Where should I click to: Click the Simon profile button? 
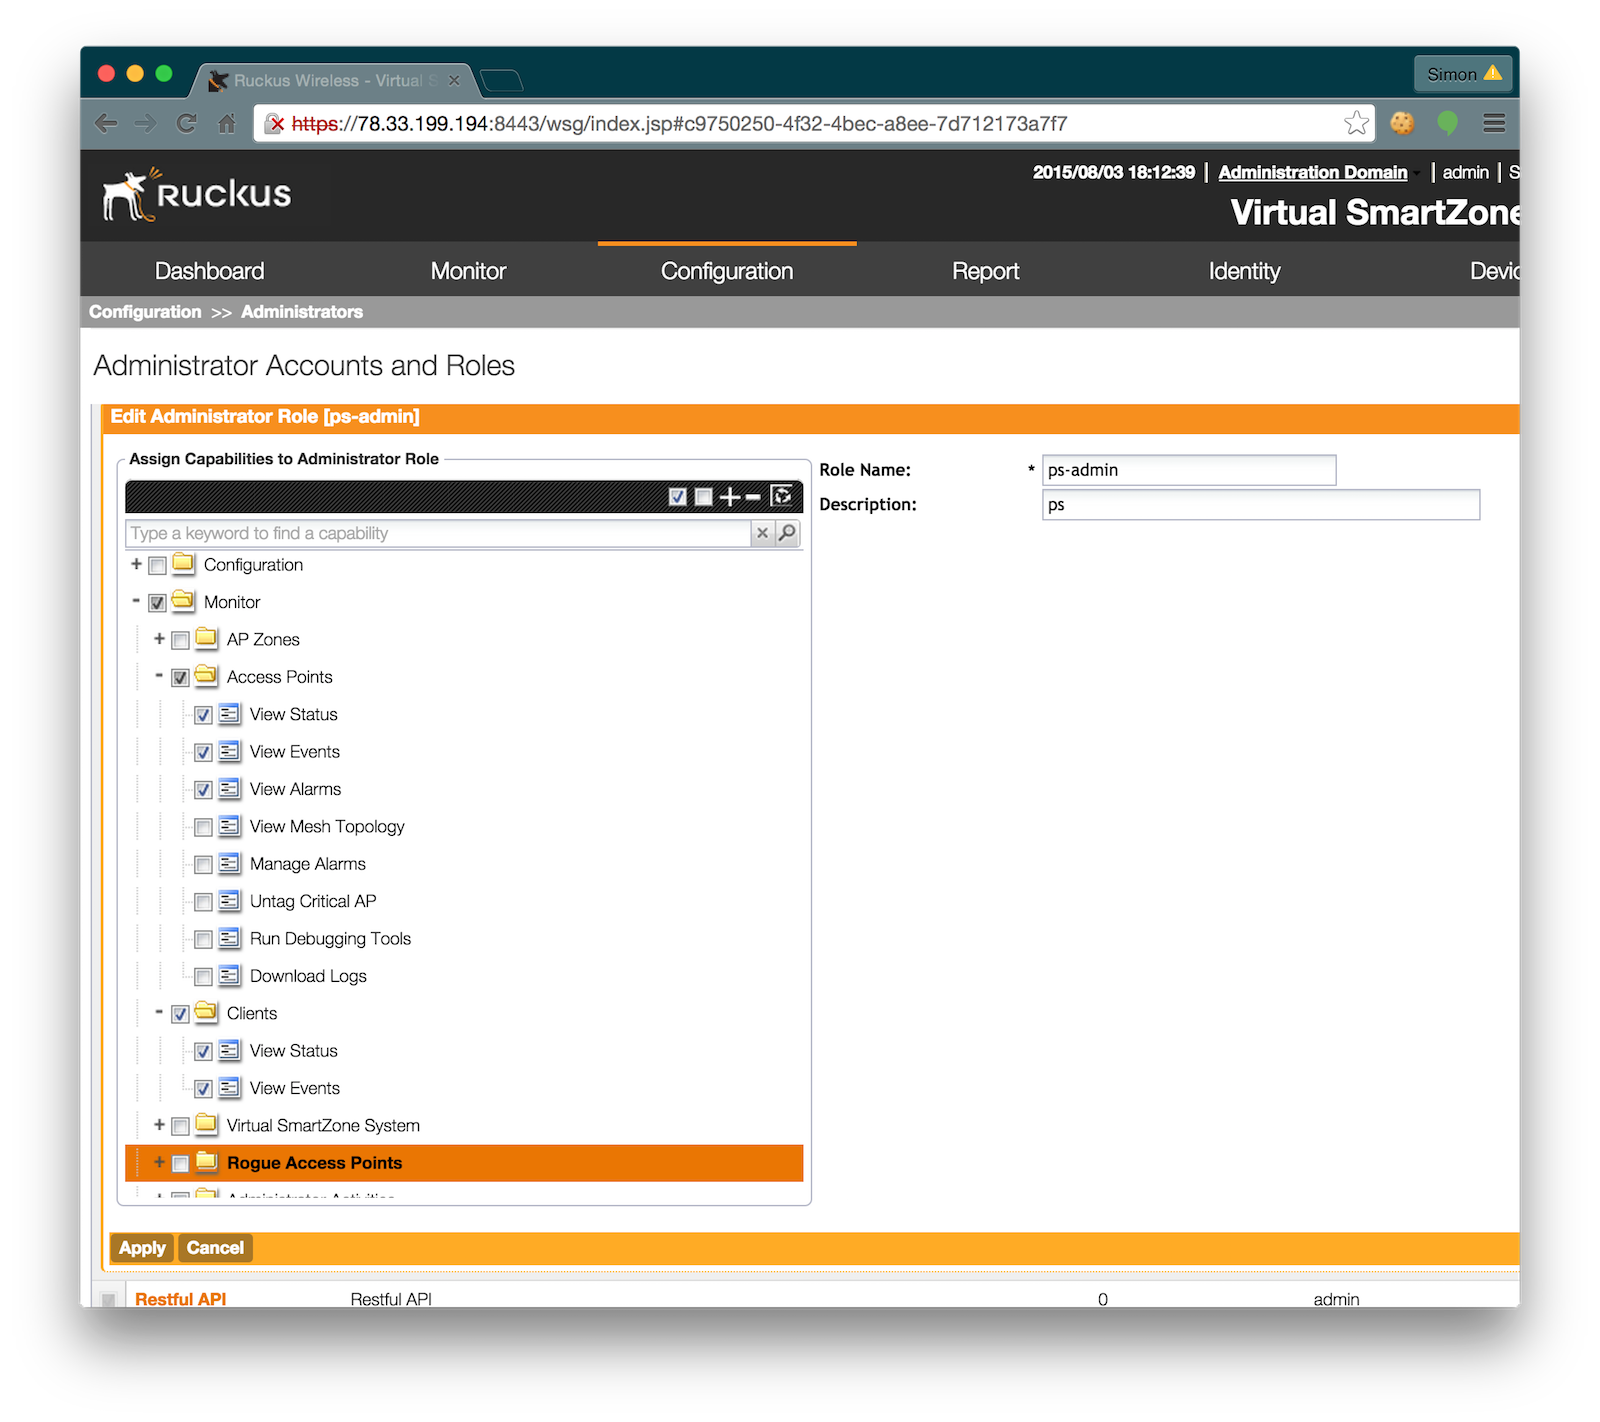coord(1463,74)
